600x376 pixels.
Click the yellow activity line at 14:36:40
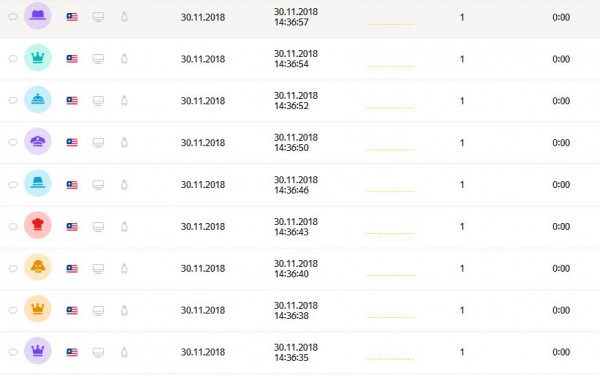pos(390,275)
